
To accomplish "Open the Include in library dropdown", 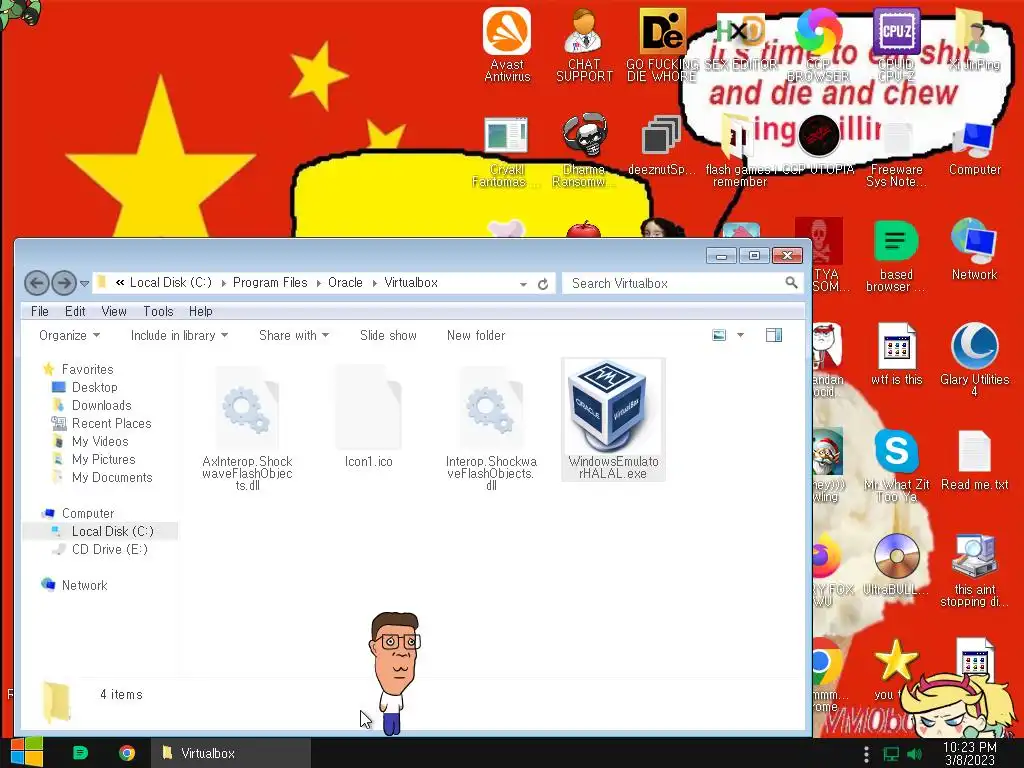I will (180, 335).
